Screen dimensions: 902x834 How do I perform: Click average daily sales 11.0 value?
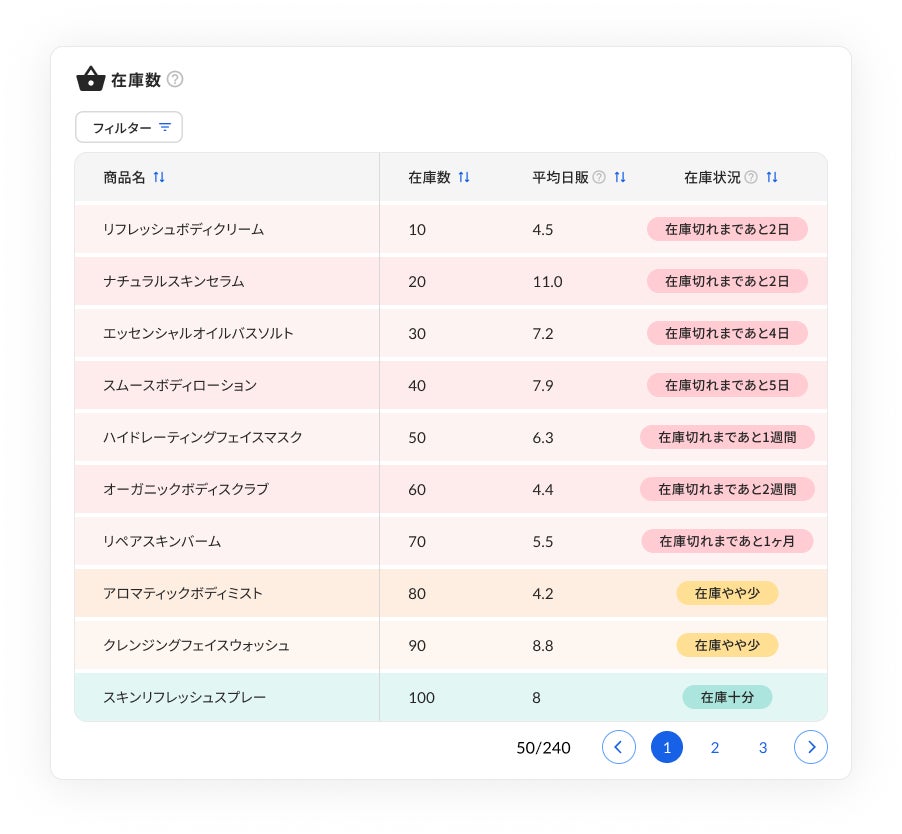coord(548,282)
